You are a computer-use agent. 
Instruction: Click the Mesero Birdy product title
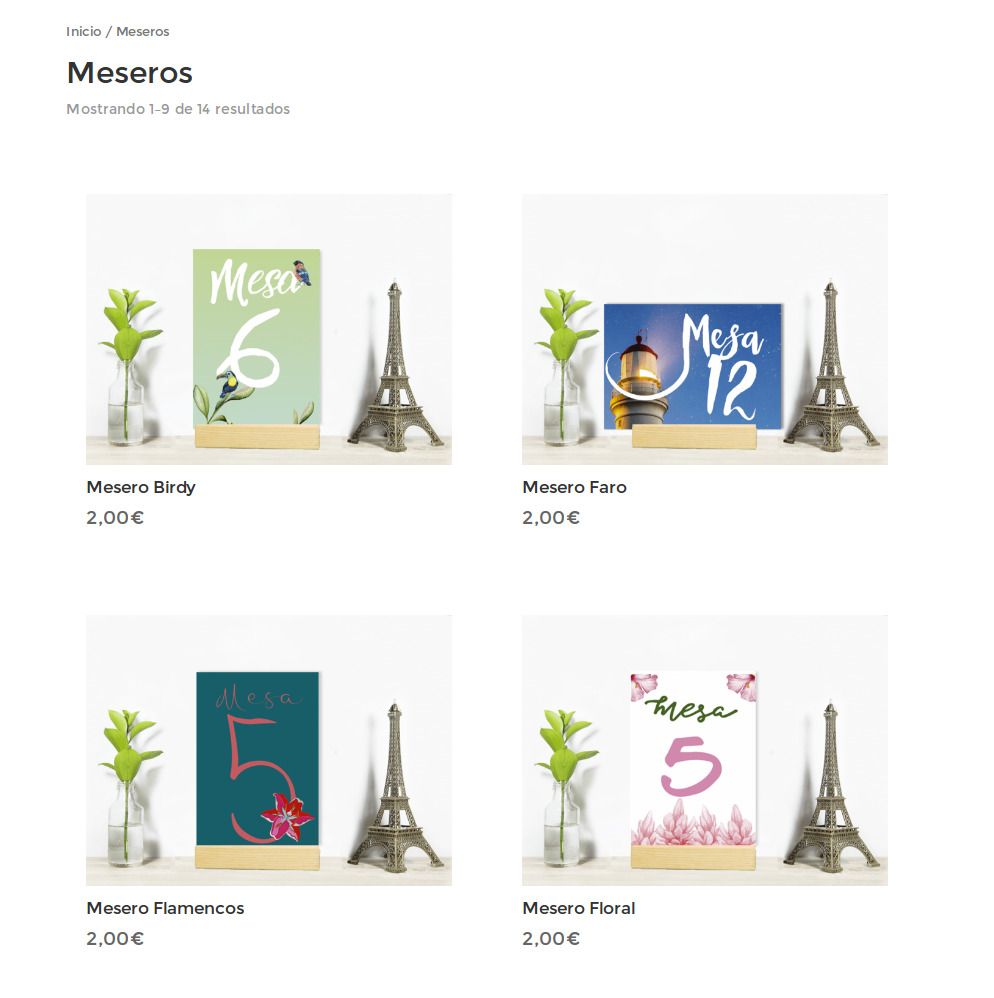click(141, 488)
